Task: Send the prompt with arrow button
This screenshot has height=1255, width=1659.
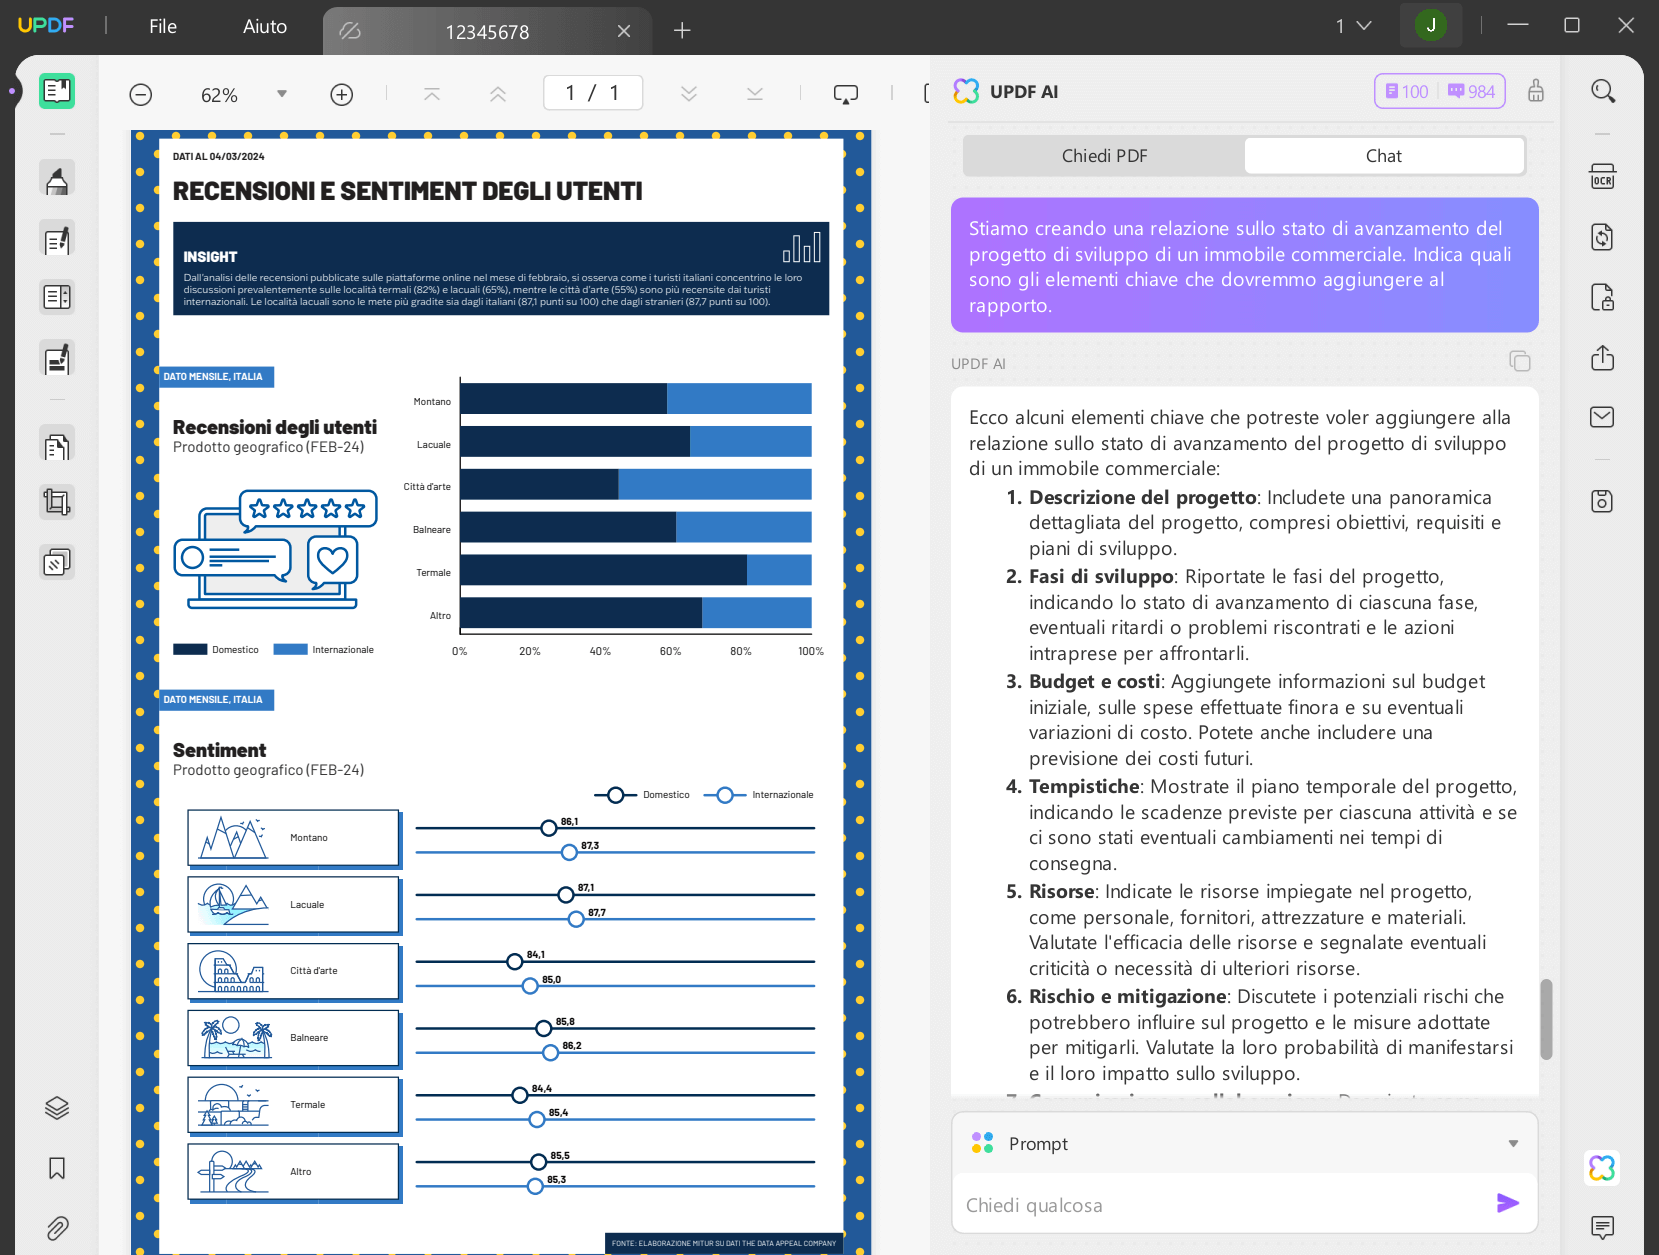Action: point(1508,1203)
